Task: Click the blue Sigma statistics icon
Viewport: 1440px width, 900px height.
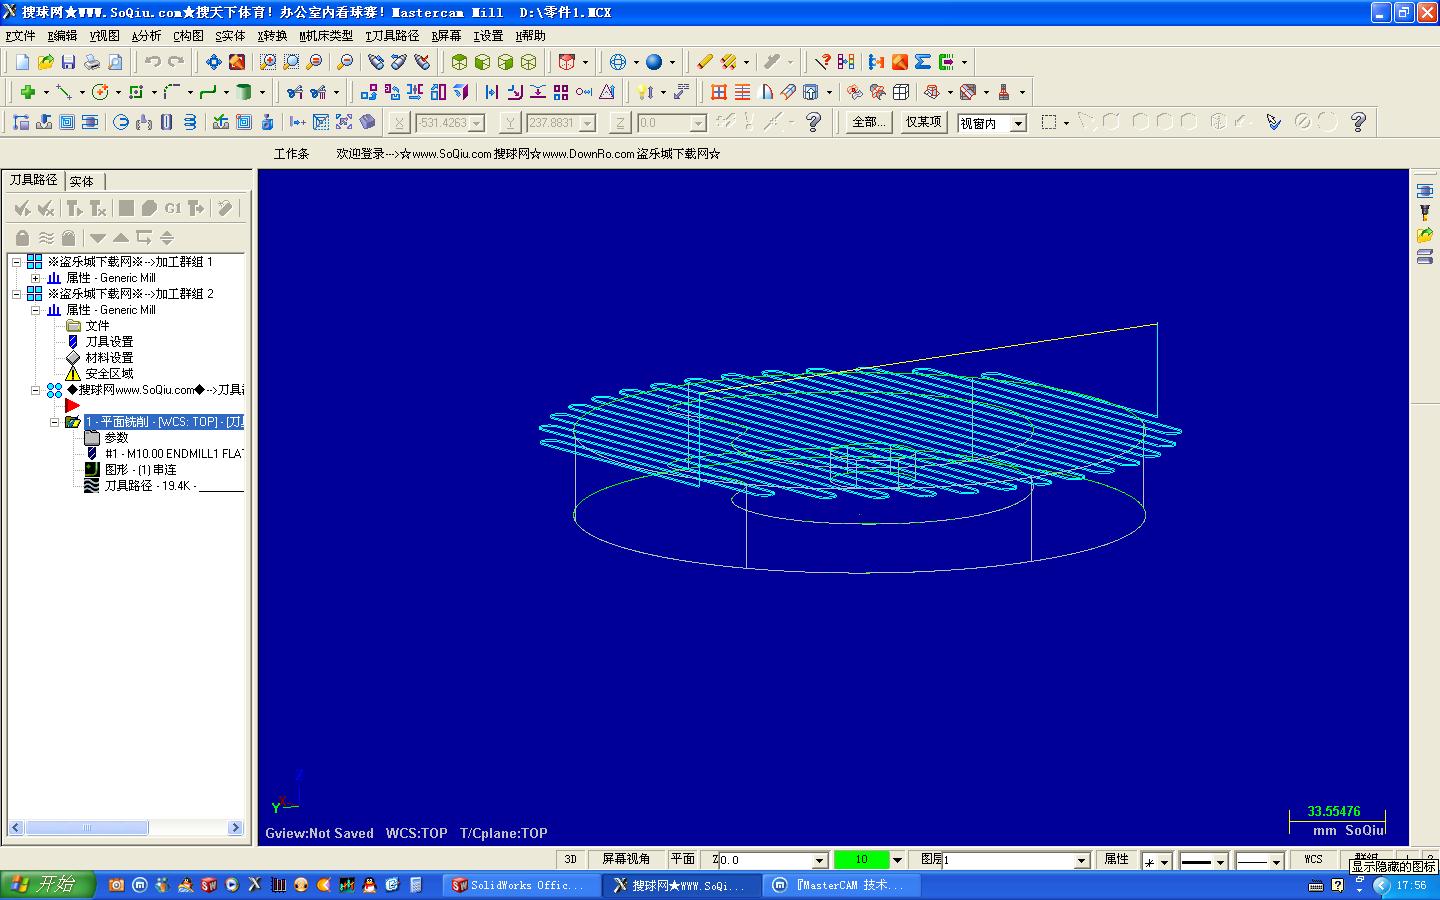Action: click(923, 62)
